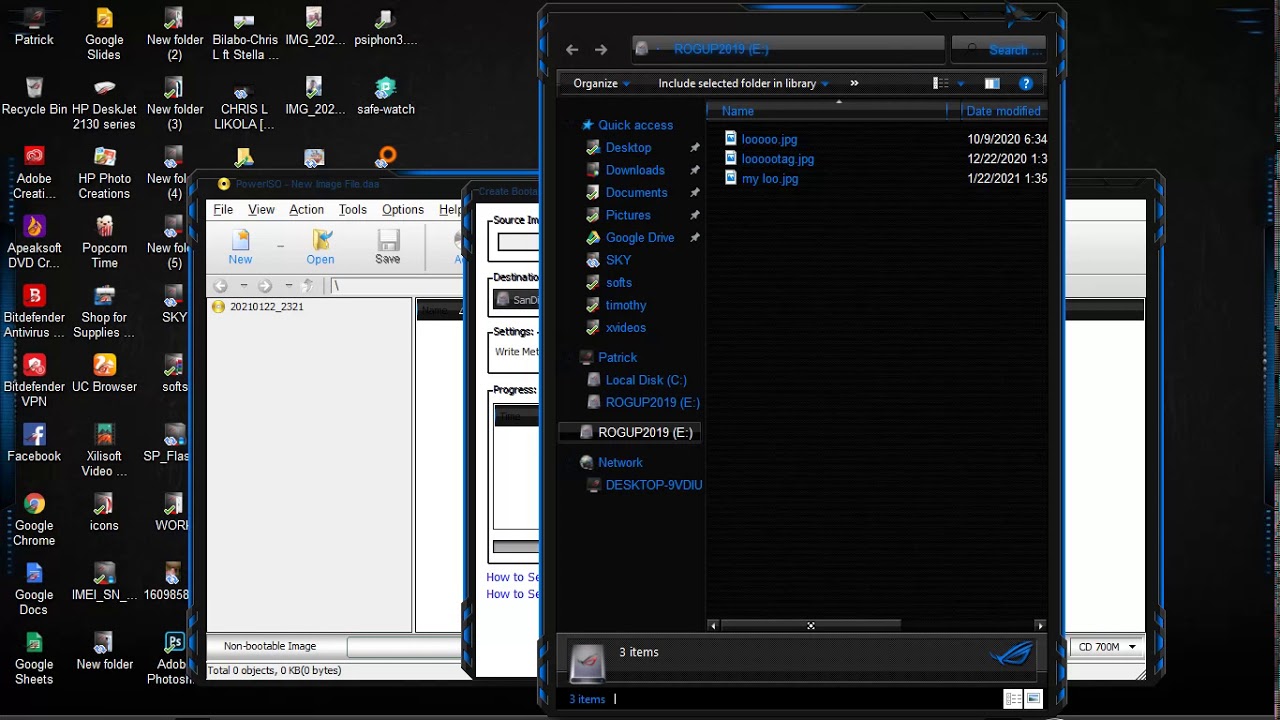Select file my loo.jpg

click(770, 179)
